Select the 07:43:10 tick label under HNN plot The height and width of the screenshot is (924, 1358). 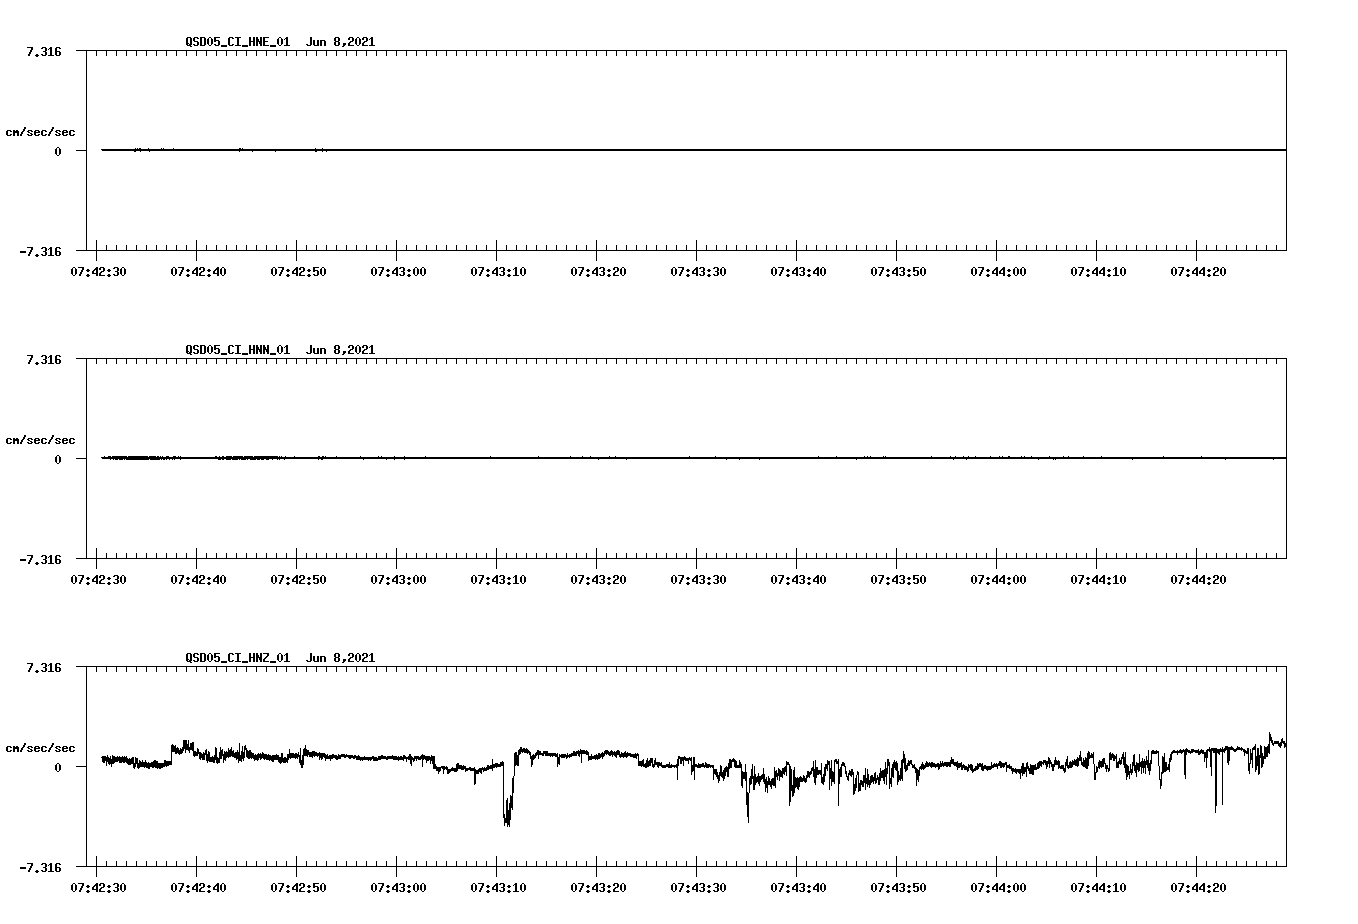point(498,579)
